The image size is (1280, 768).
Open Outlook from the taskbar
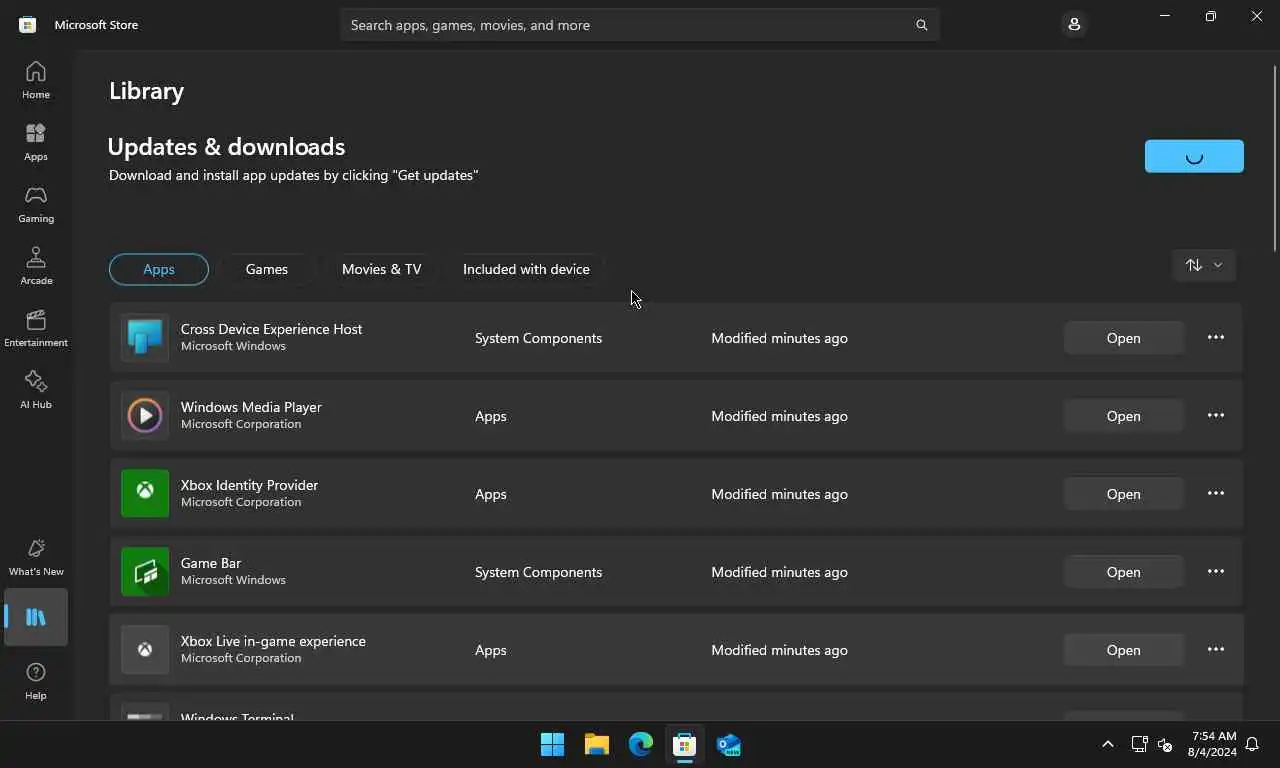coord(729,745)
